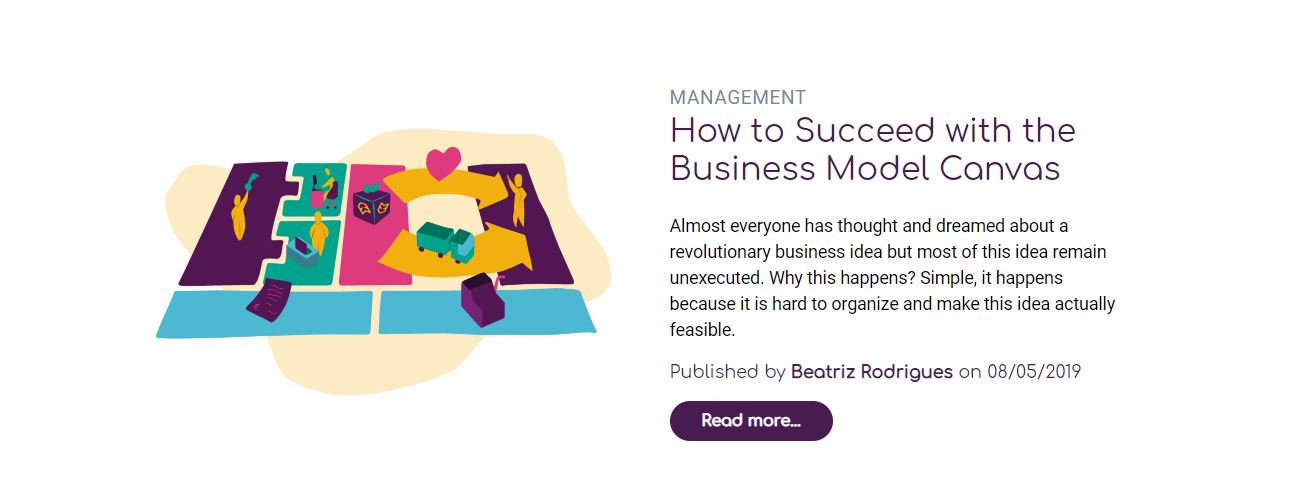Click the purple box with wings
The height and width of the screenshot is (478, 1309).
(370, 204)
